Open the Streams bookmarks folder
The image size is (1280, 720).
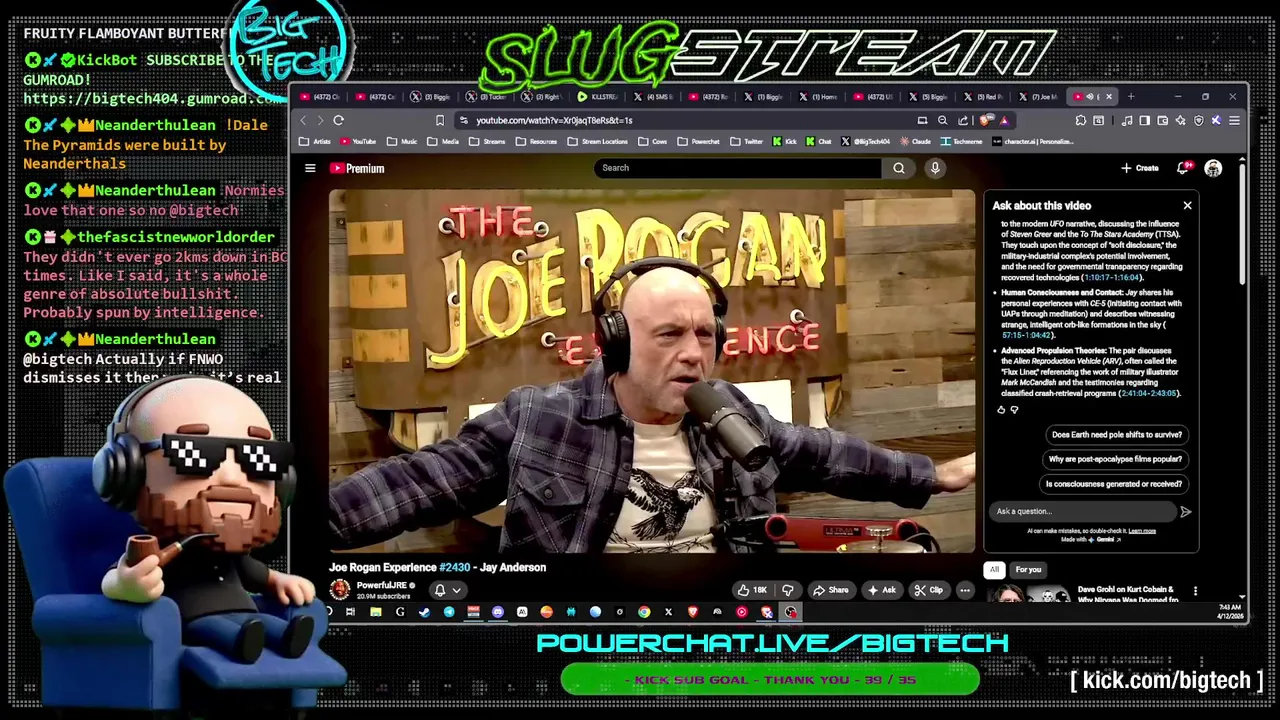(488, 142)
